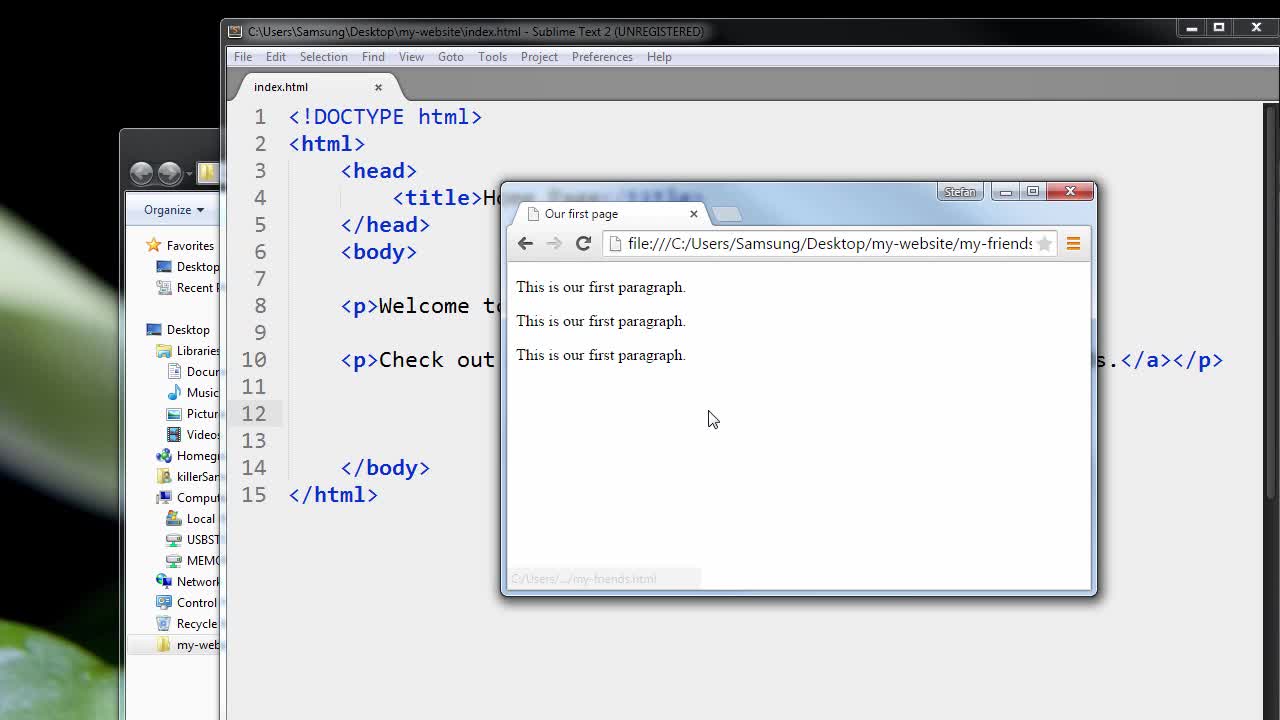1280x720 pixels.
Task: Open the Goto menu in Sublime Text
Action: [451, 57]
